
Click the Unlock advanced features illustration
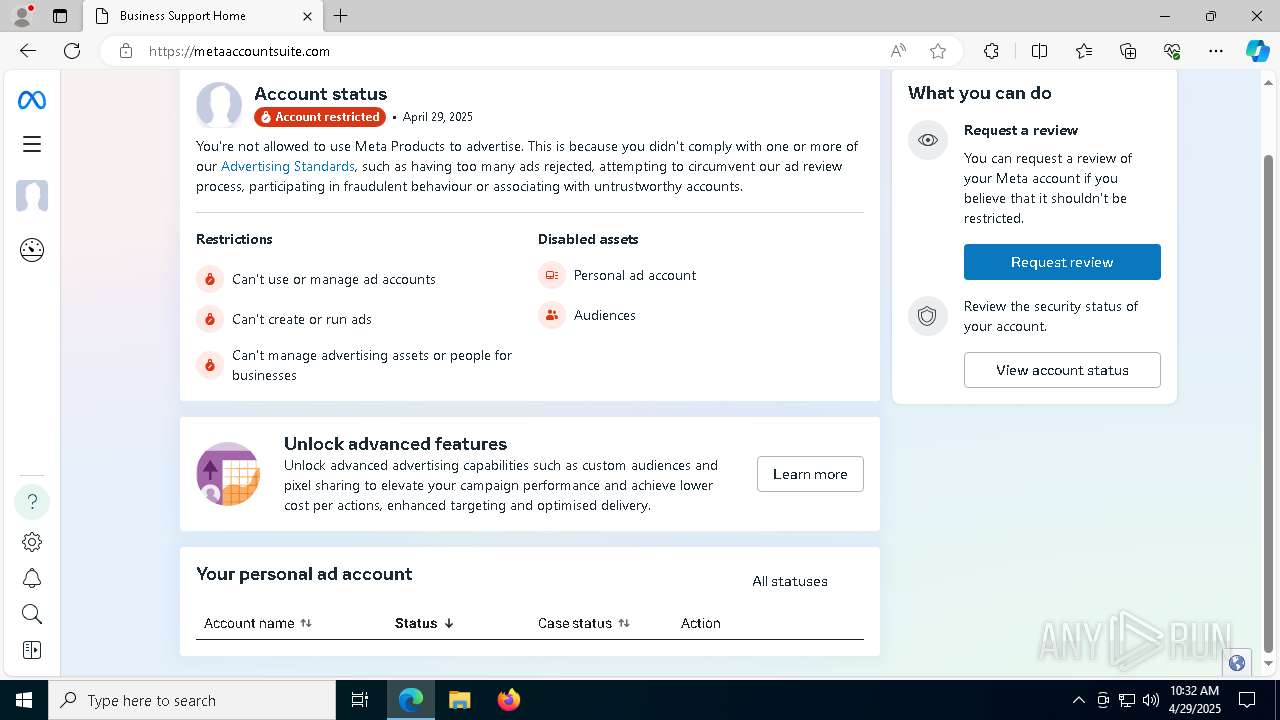coord(228,474)
